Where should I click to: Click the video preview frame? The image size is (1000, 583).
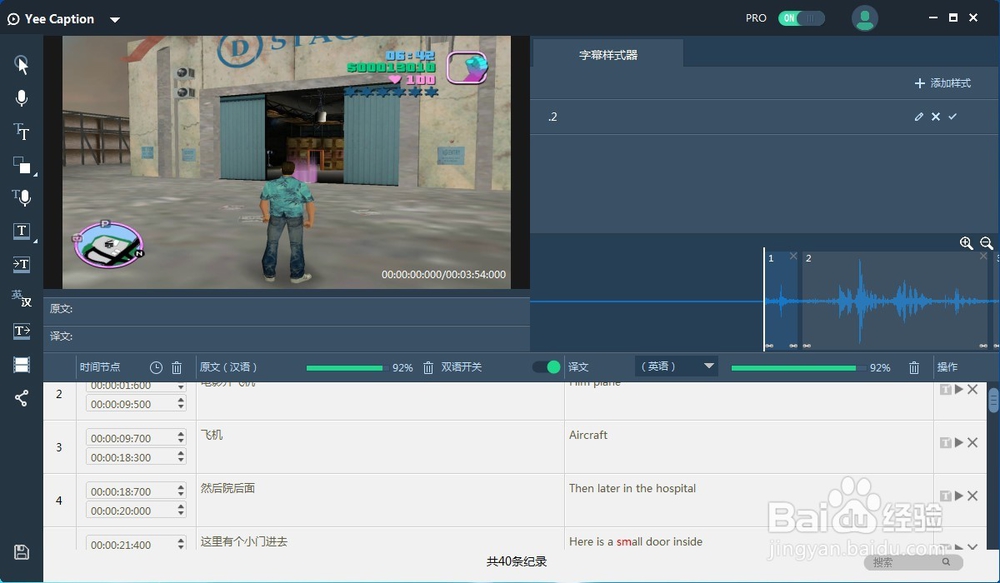[286, 162]
